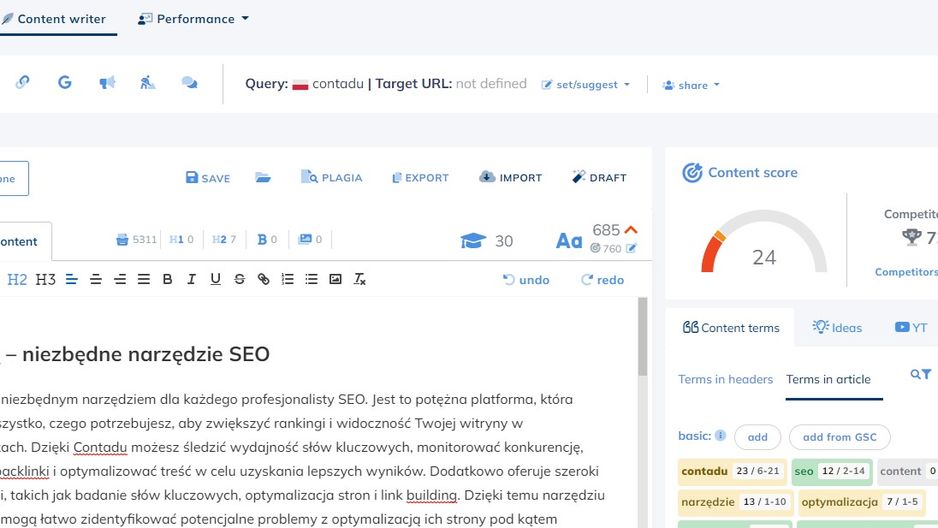Click the add from GSC button
This screenshot has height=528, width=938.
pyautogui.click(x=839, y=437)
